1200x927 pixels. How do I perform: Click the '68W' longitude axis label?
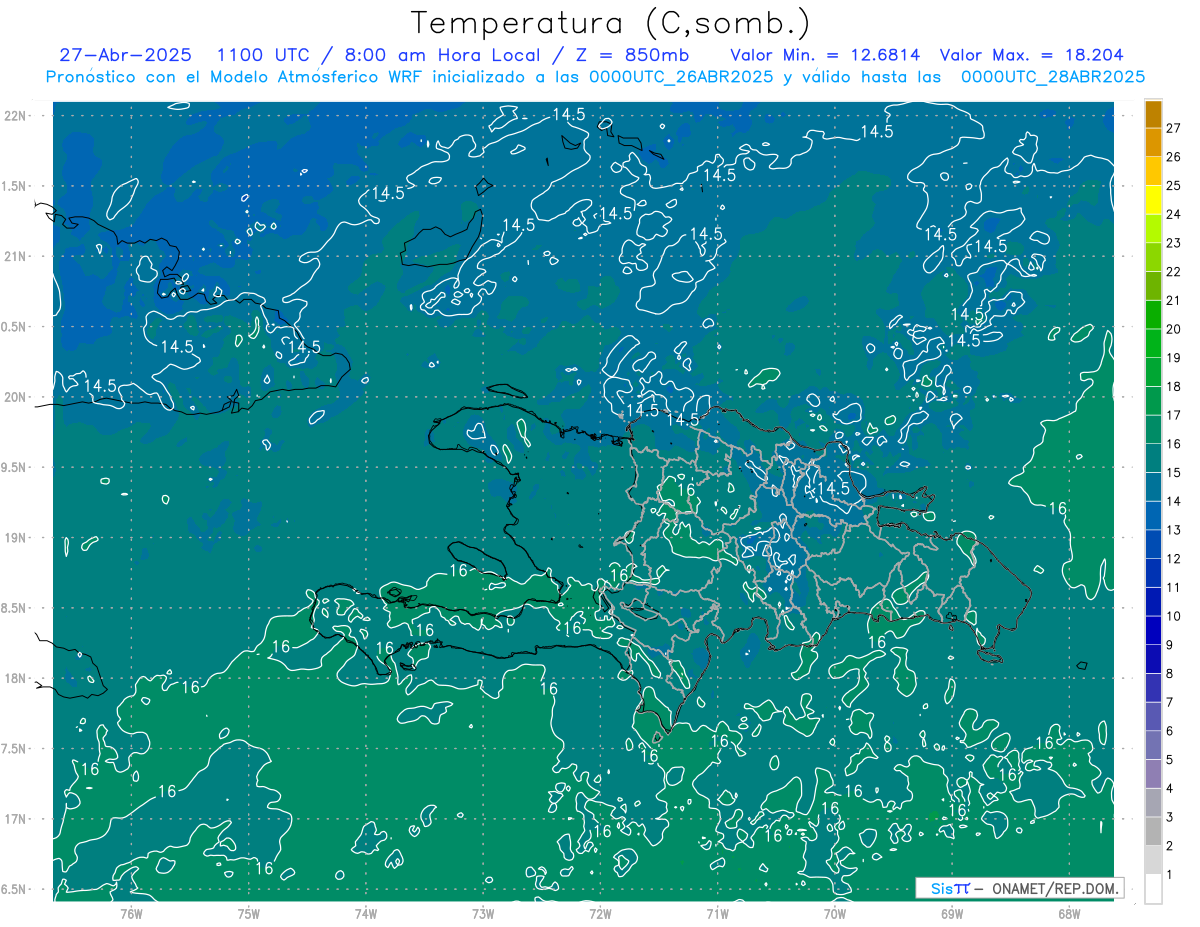[1068, 913]
